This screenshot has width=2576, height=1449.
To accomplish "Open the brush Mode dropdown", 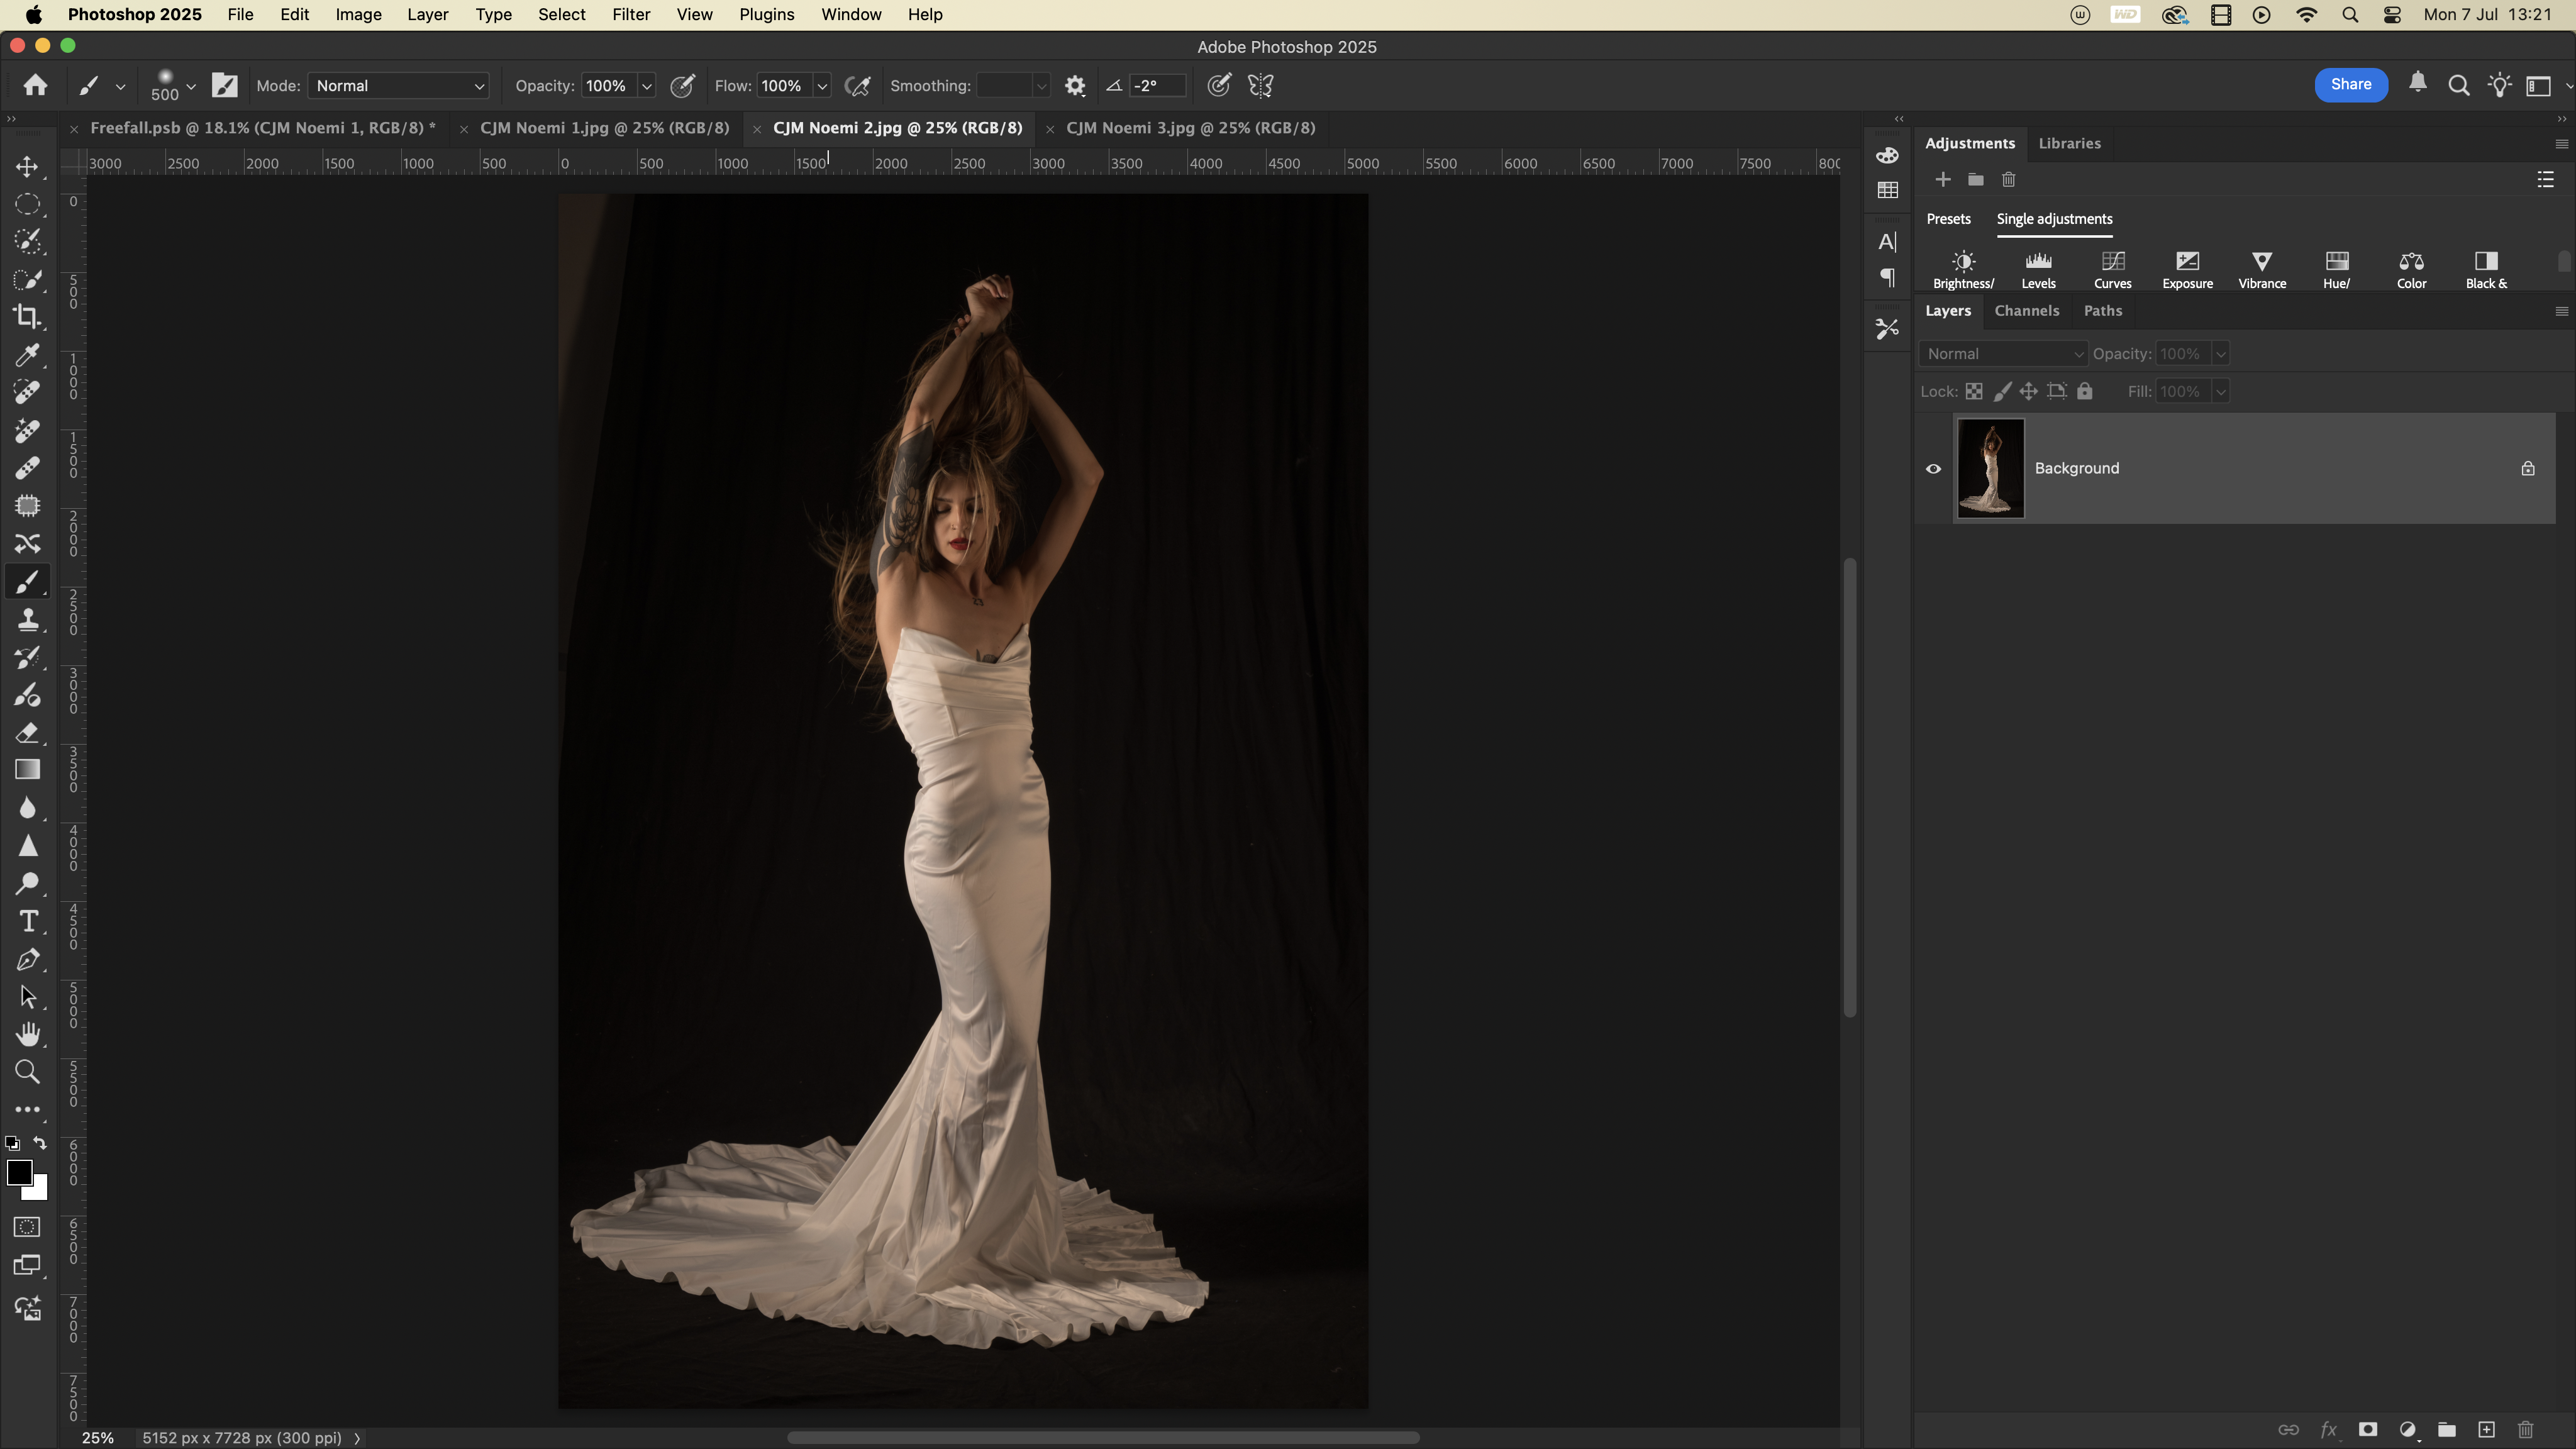I will 398,86.
